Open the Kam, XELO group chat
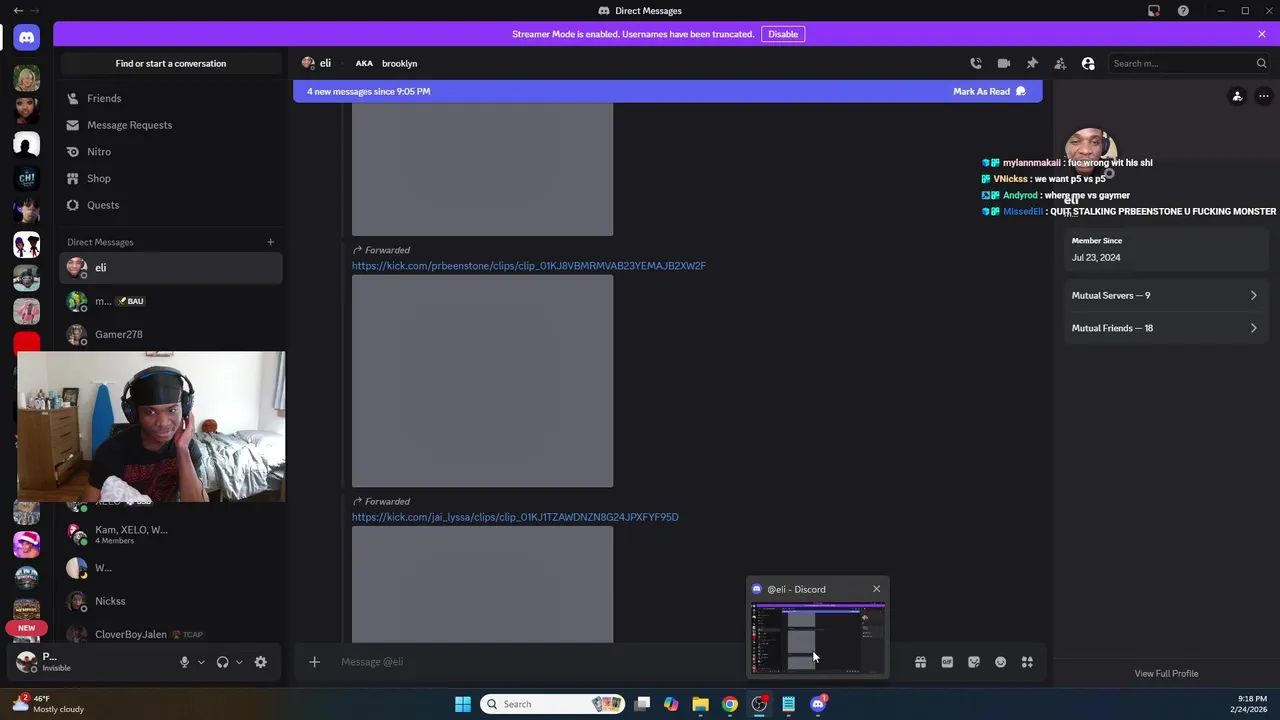The height and width of the screenshot is (720, 1280). tap(171, 534)
